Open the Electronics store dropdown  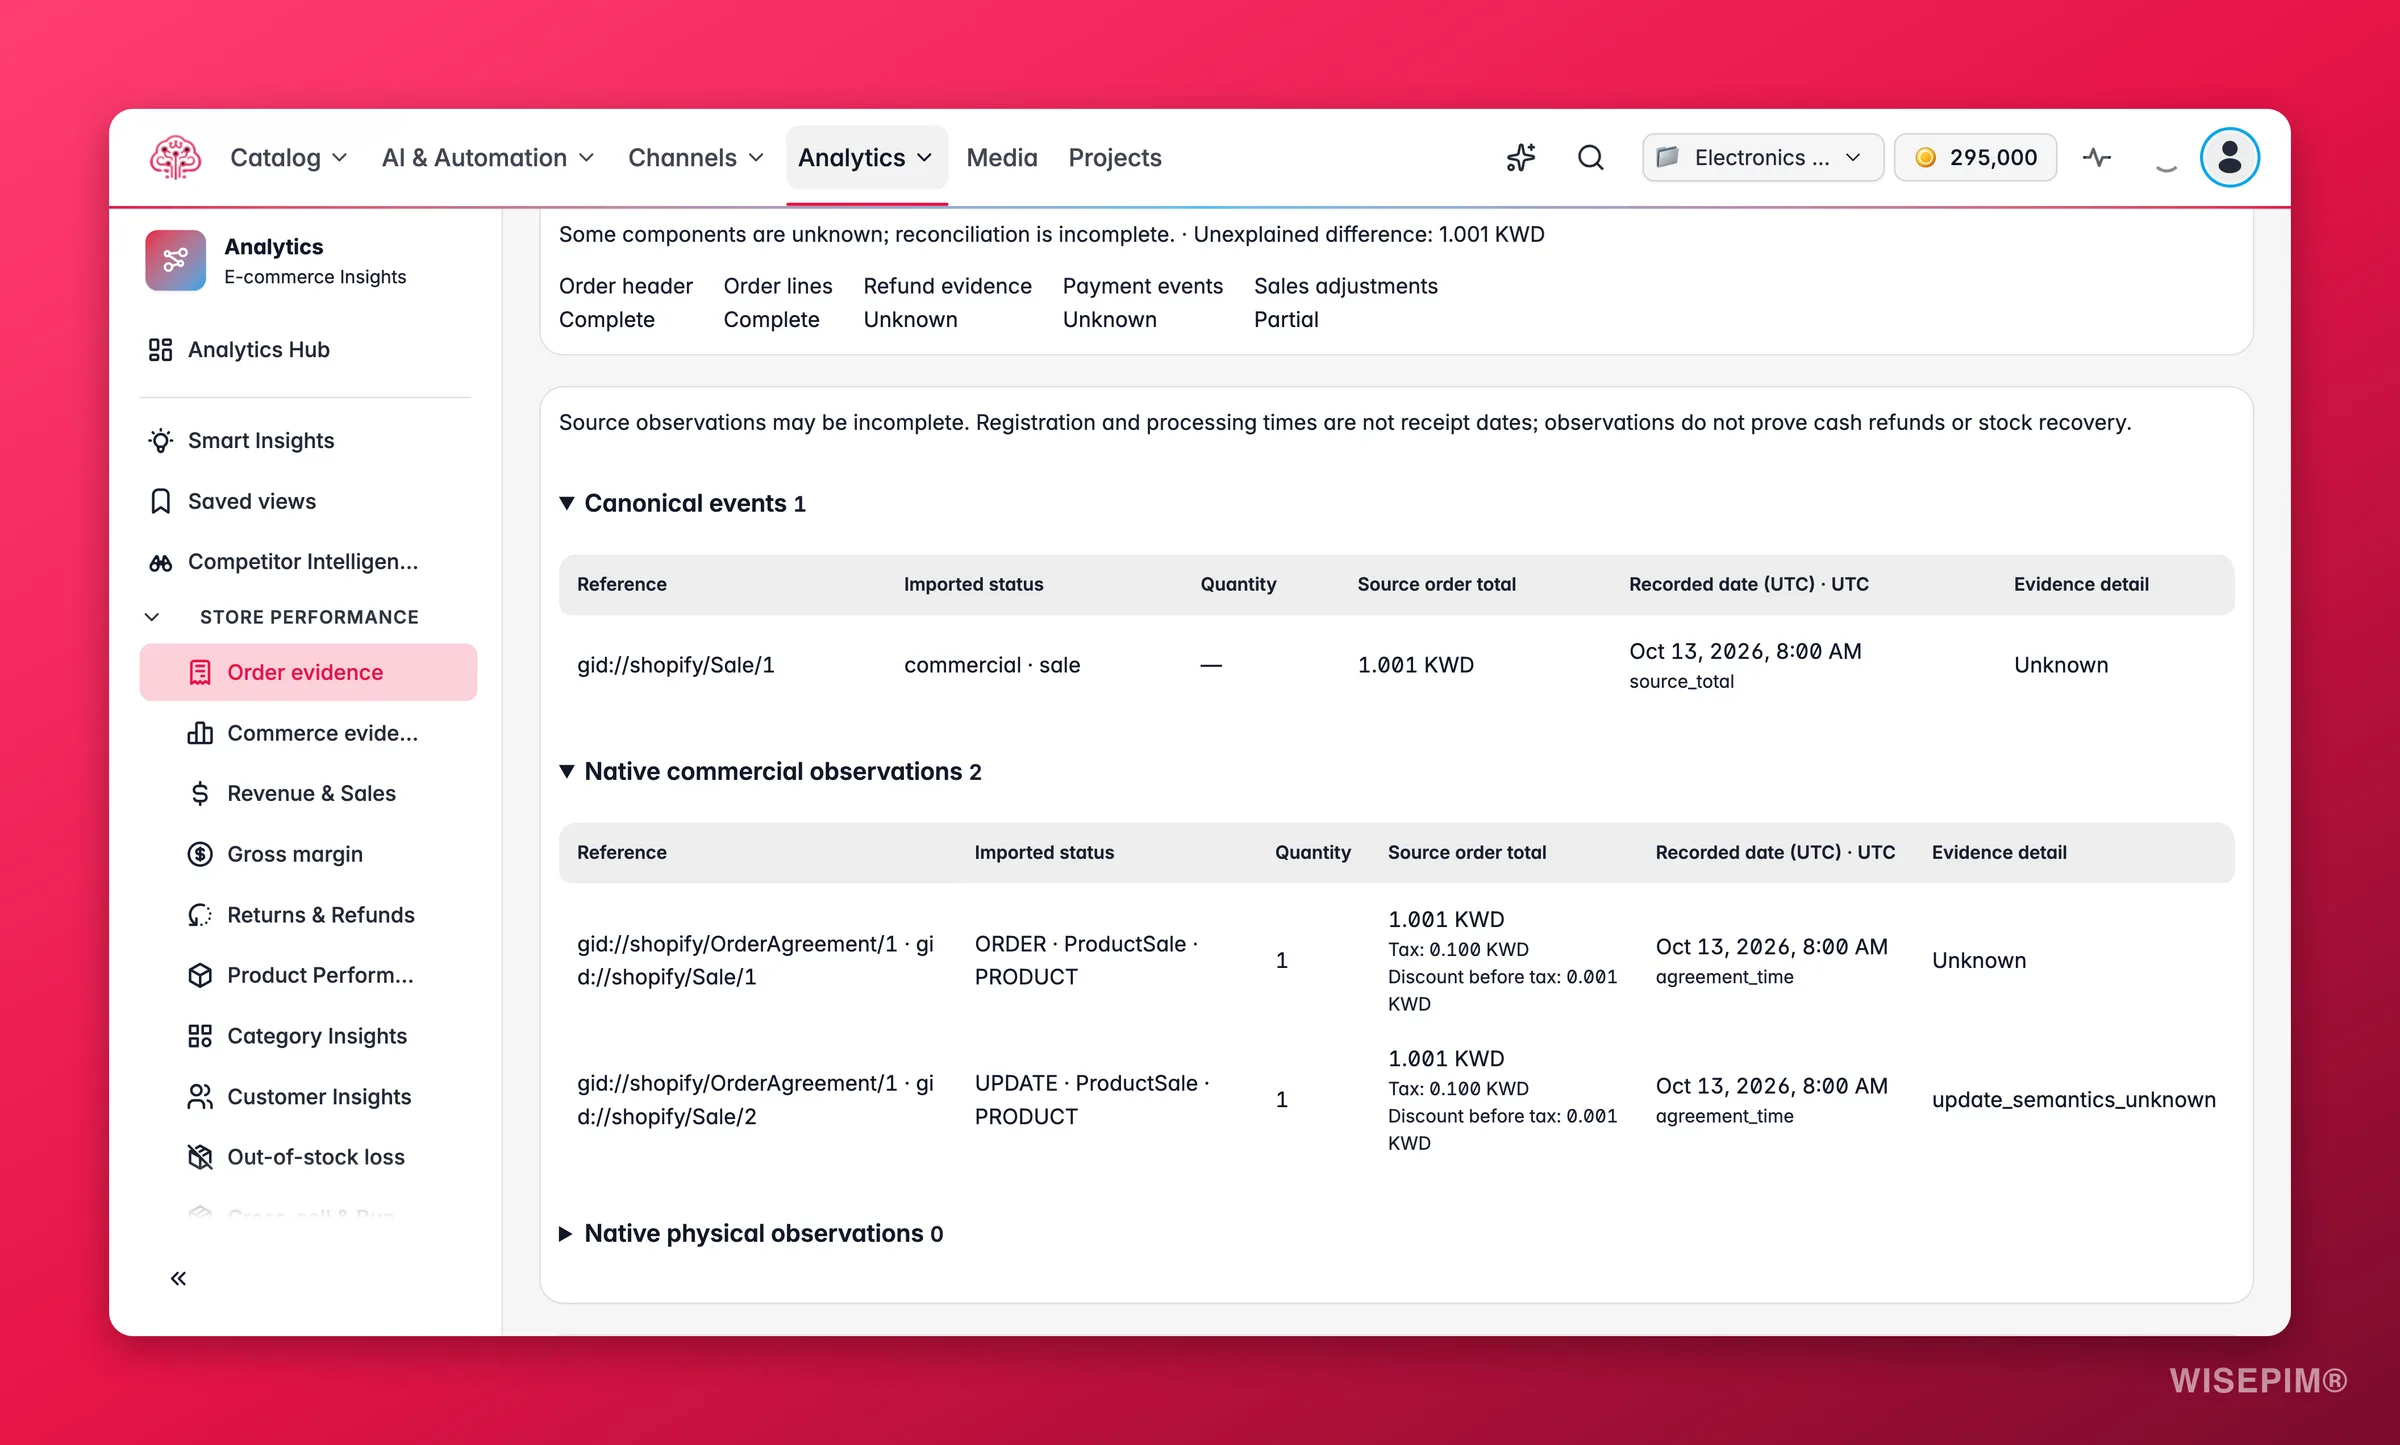(x=1763, y=157)
